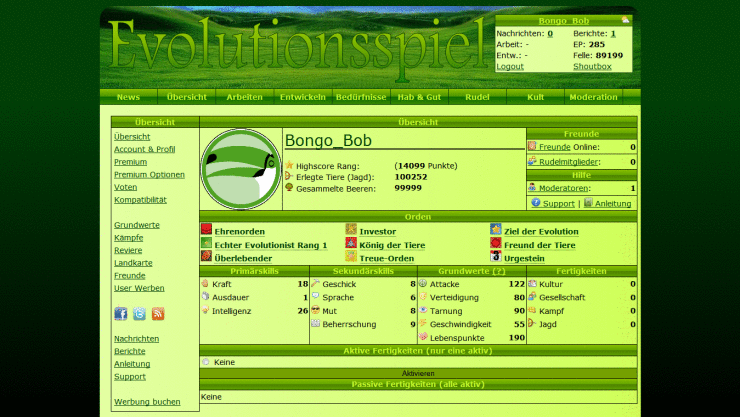Click the Ehrenorden medal icon
The height and width of the screenshot is (417, 740).
pyautogui.click(x=206, y=230)
